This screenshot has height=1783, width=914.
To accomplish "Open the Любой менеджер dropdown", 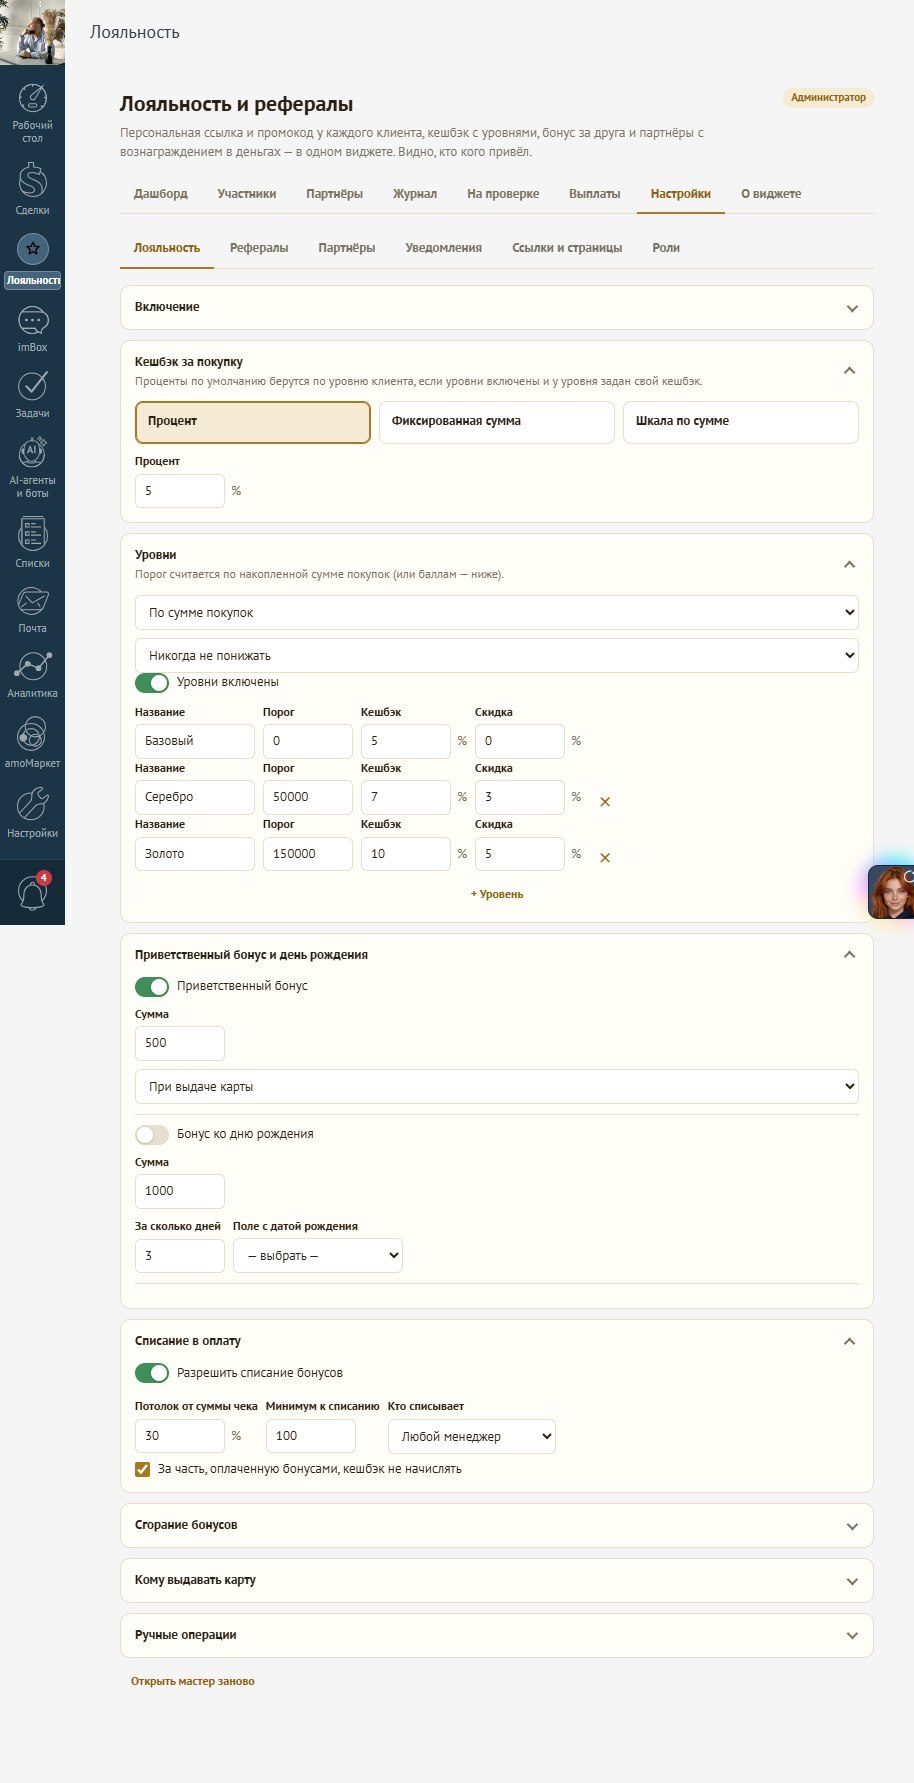I will pos(472,1436).
